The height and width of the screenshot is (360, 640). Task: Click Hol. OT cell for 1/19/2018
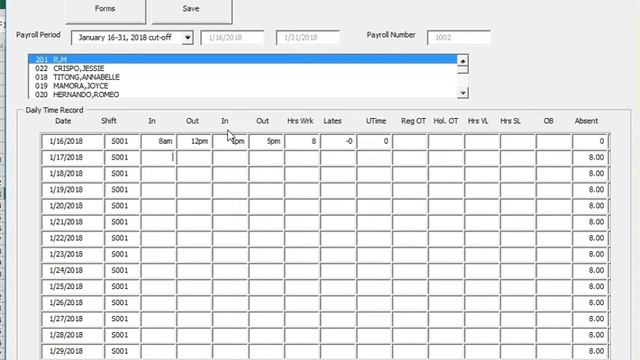[446, 190]
